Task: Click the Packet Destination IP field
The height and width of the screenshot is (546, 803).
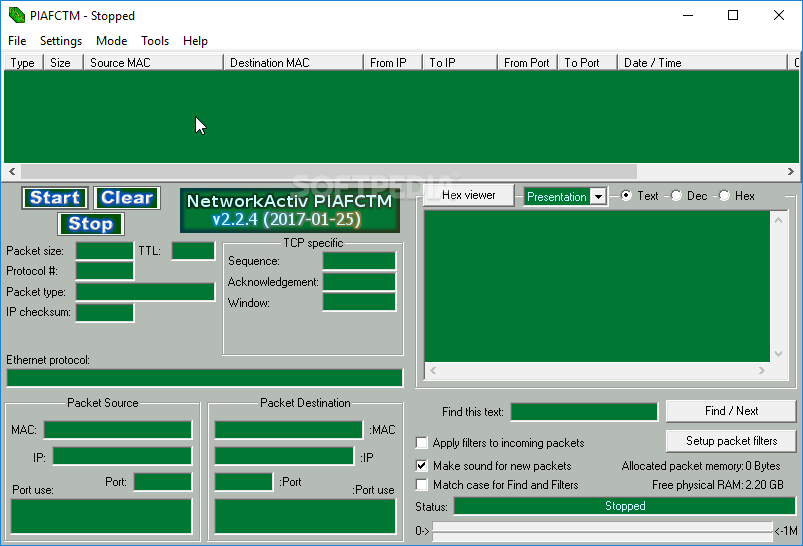Action: (284, 456)
